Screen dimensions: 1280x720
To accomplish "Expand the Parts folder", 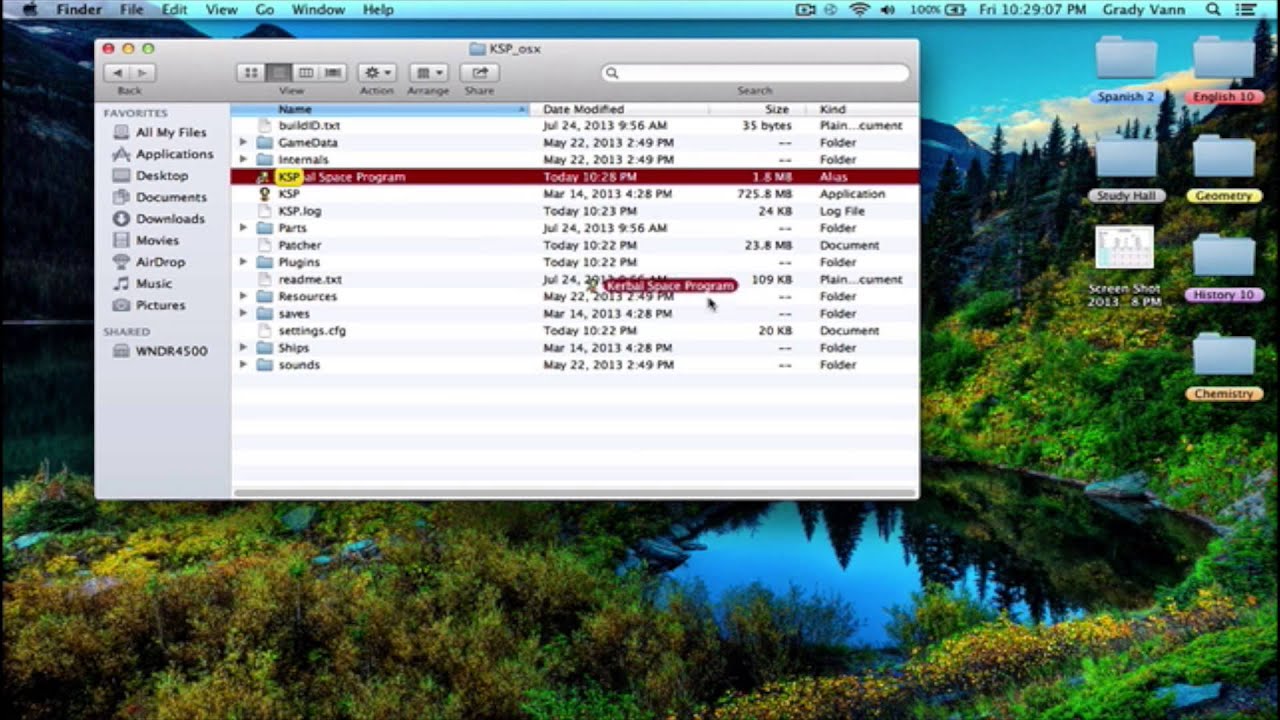I will (243, 228).
